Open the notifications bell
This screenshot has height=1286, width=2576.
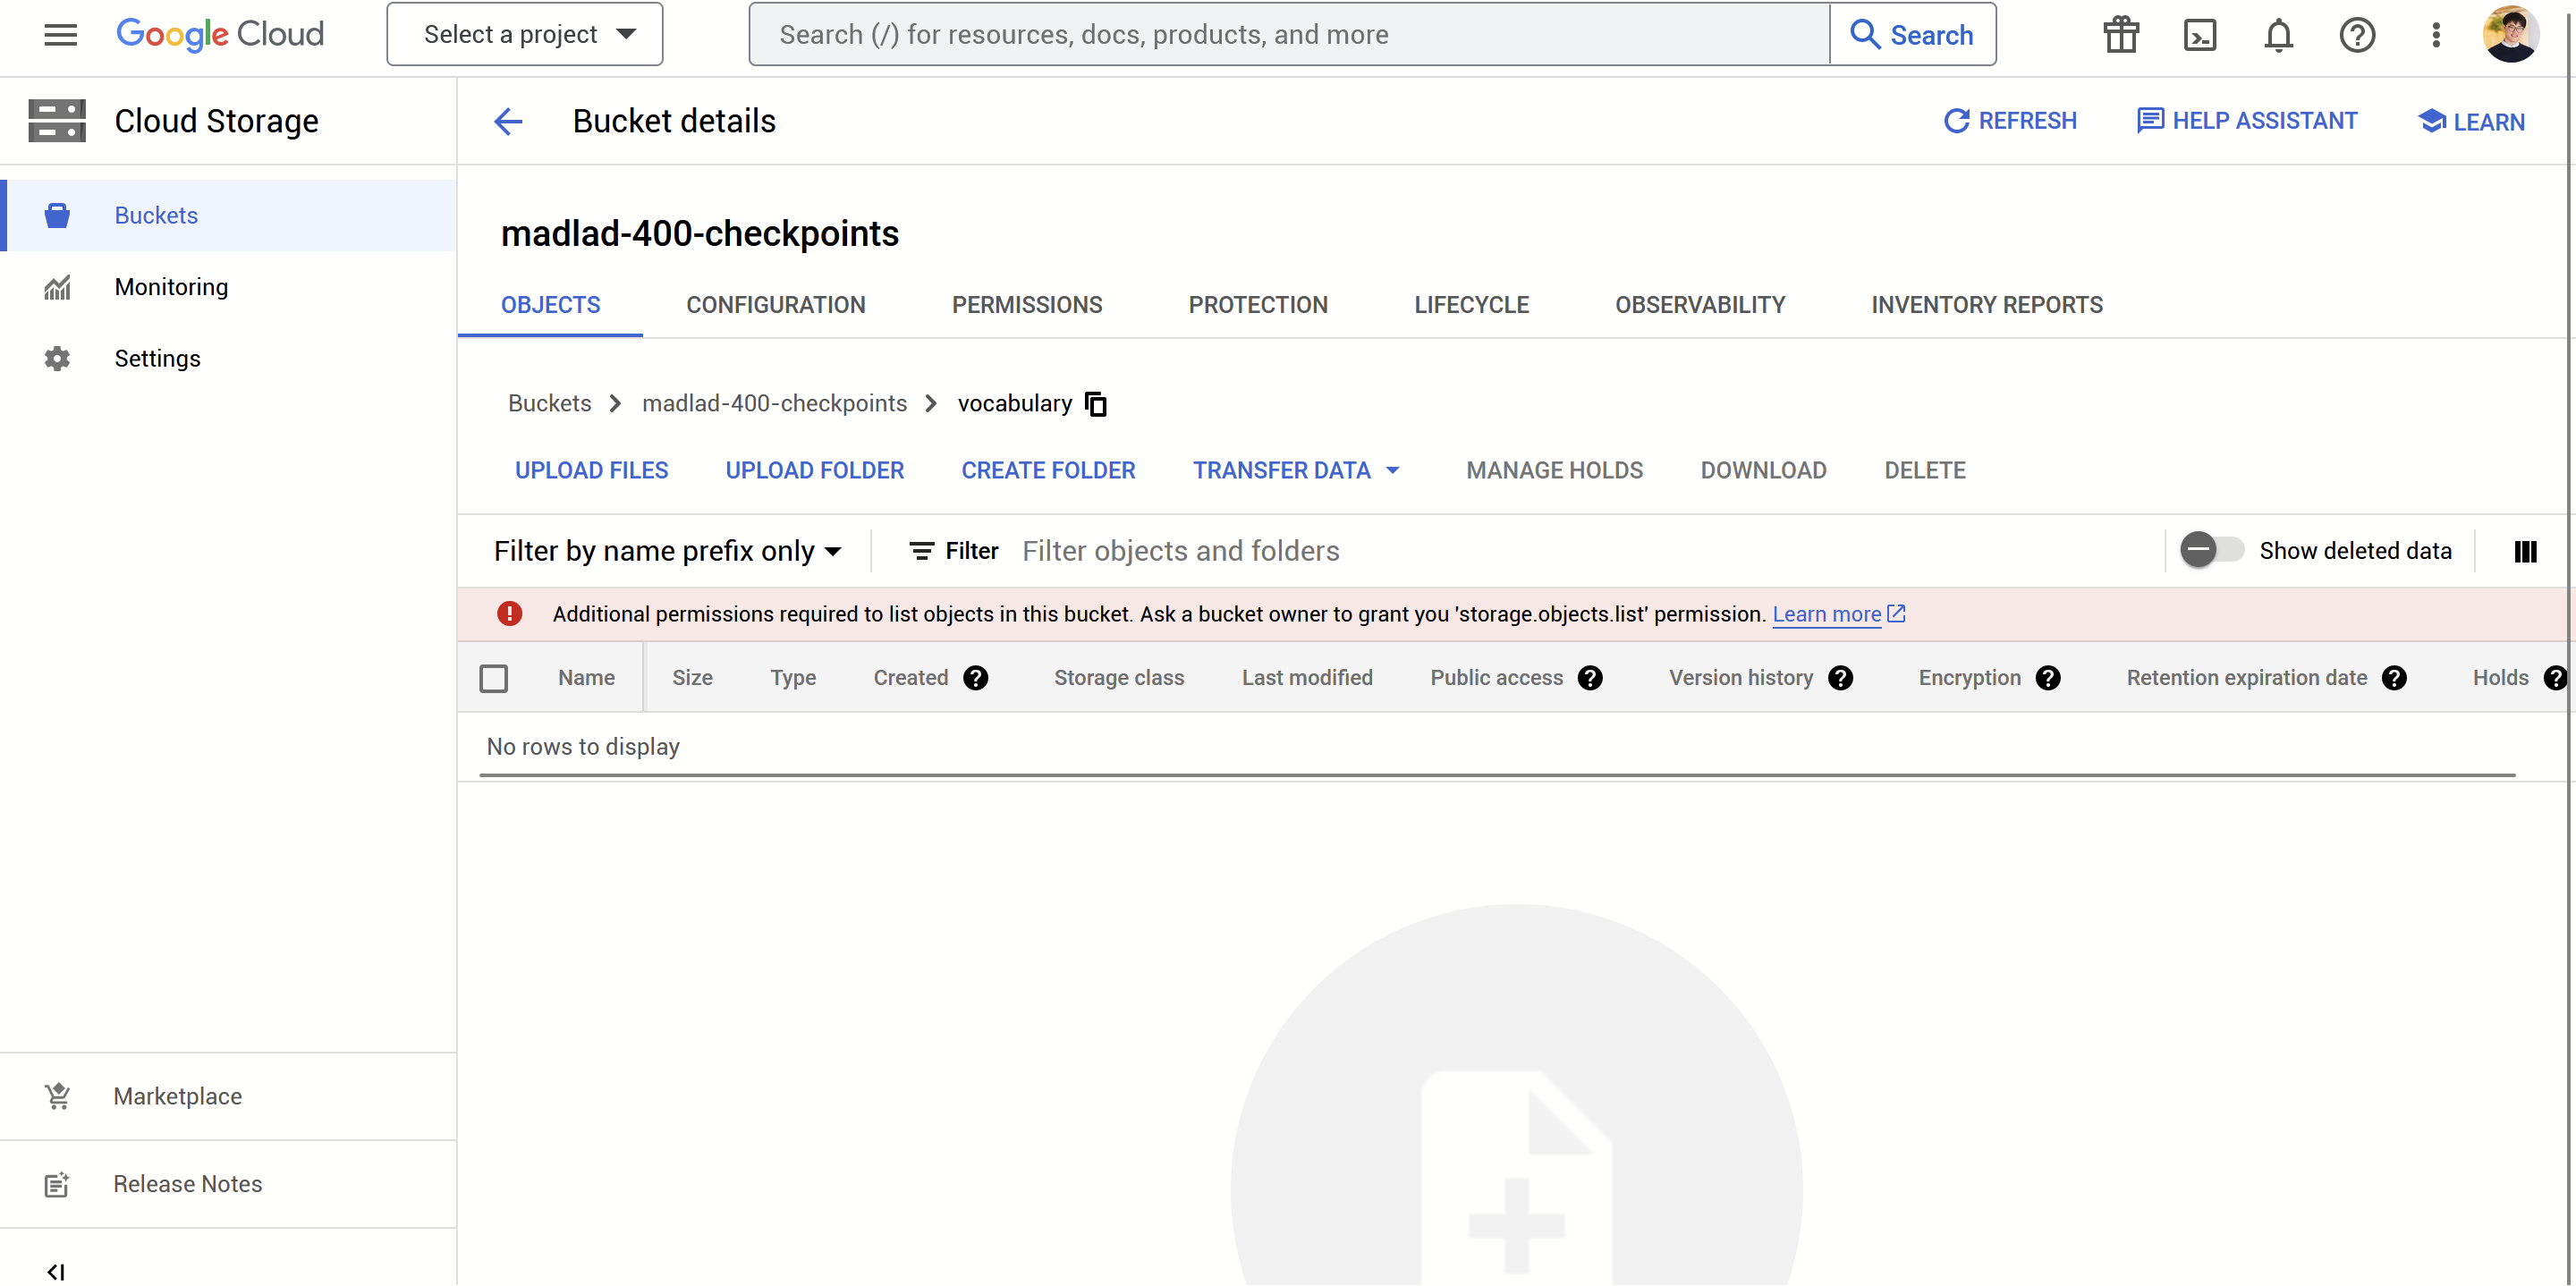(2278, 34)
